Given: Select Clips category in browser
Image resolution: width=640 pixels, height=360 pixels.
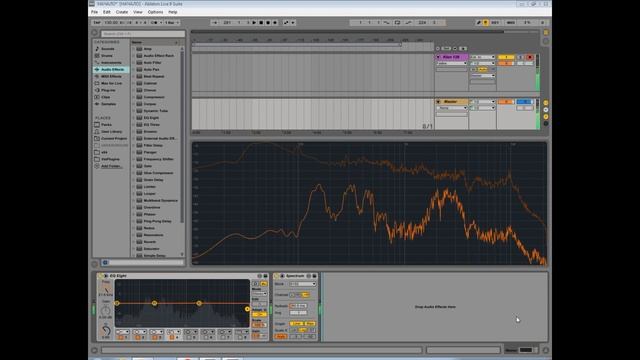Looking at the screenshot, I should pyautogui.click(x=105, y=97).
